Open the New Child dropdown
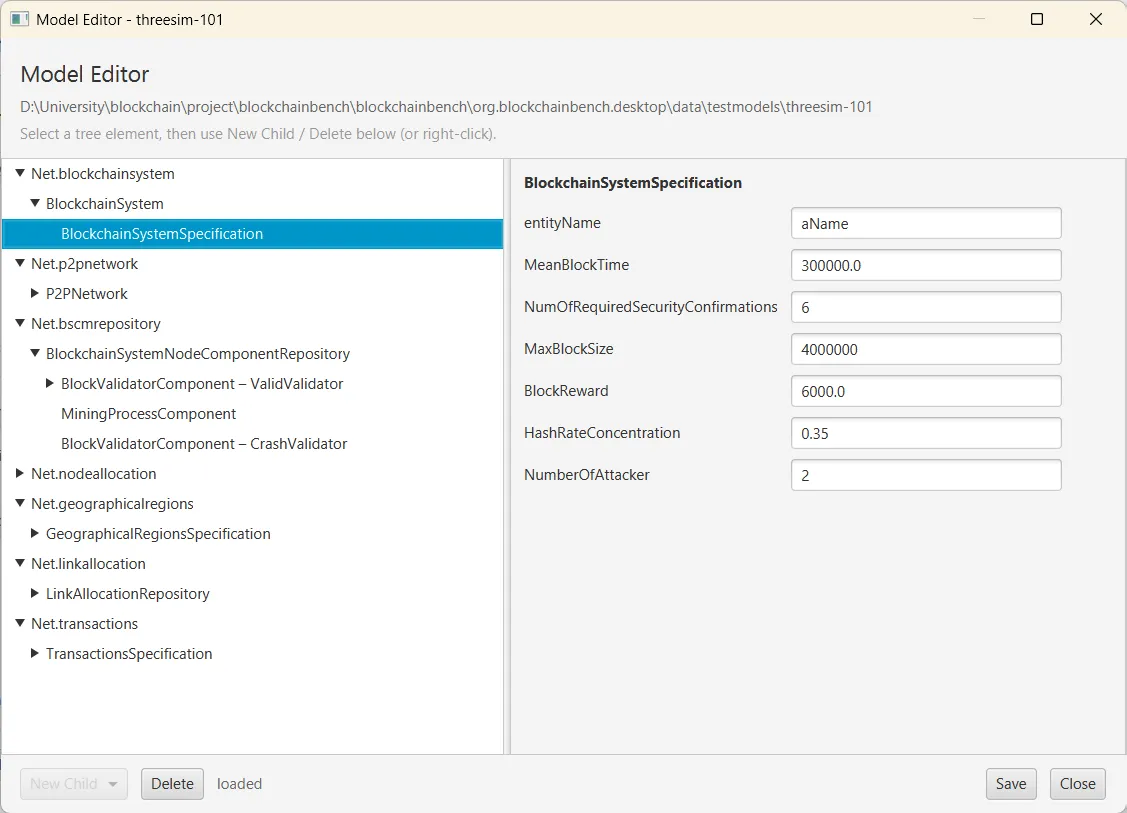Screen dimensions: 1127x813 pos(74,784)
